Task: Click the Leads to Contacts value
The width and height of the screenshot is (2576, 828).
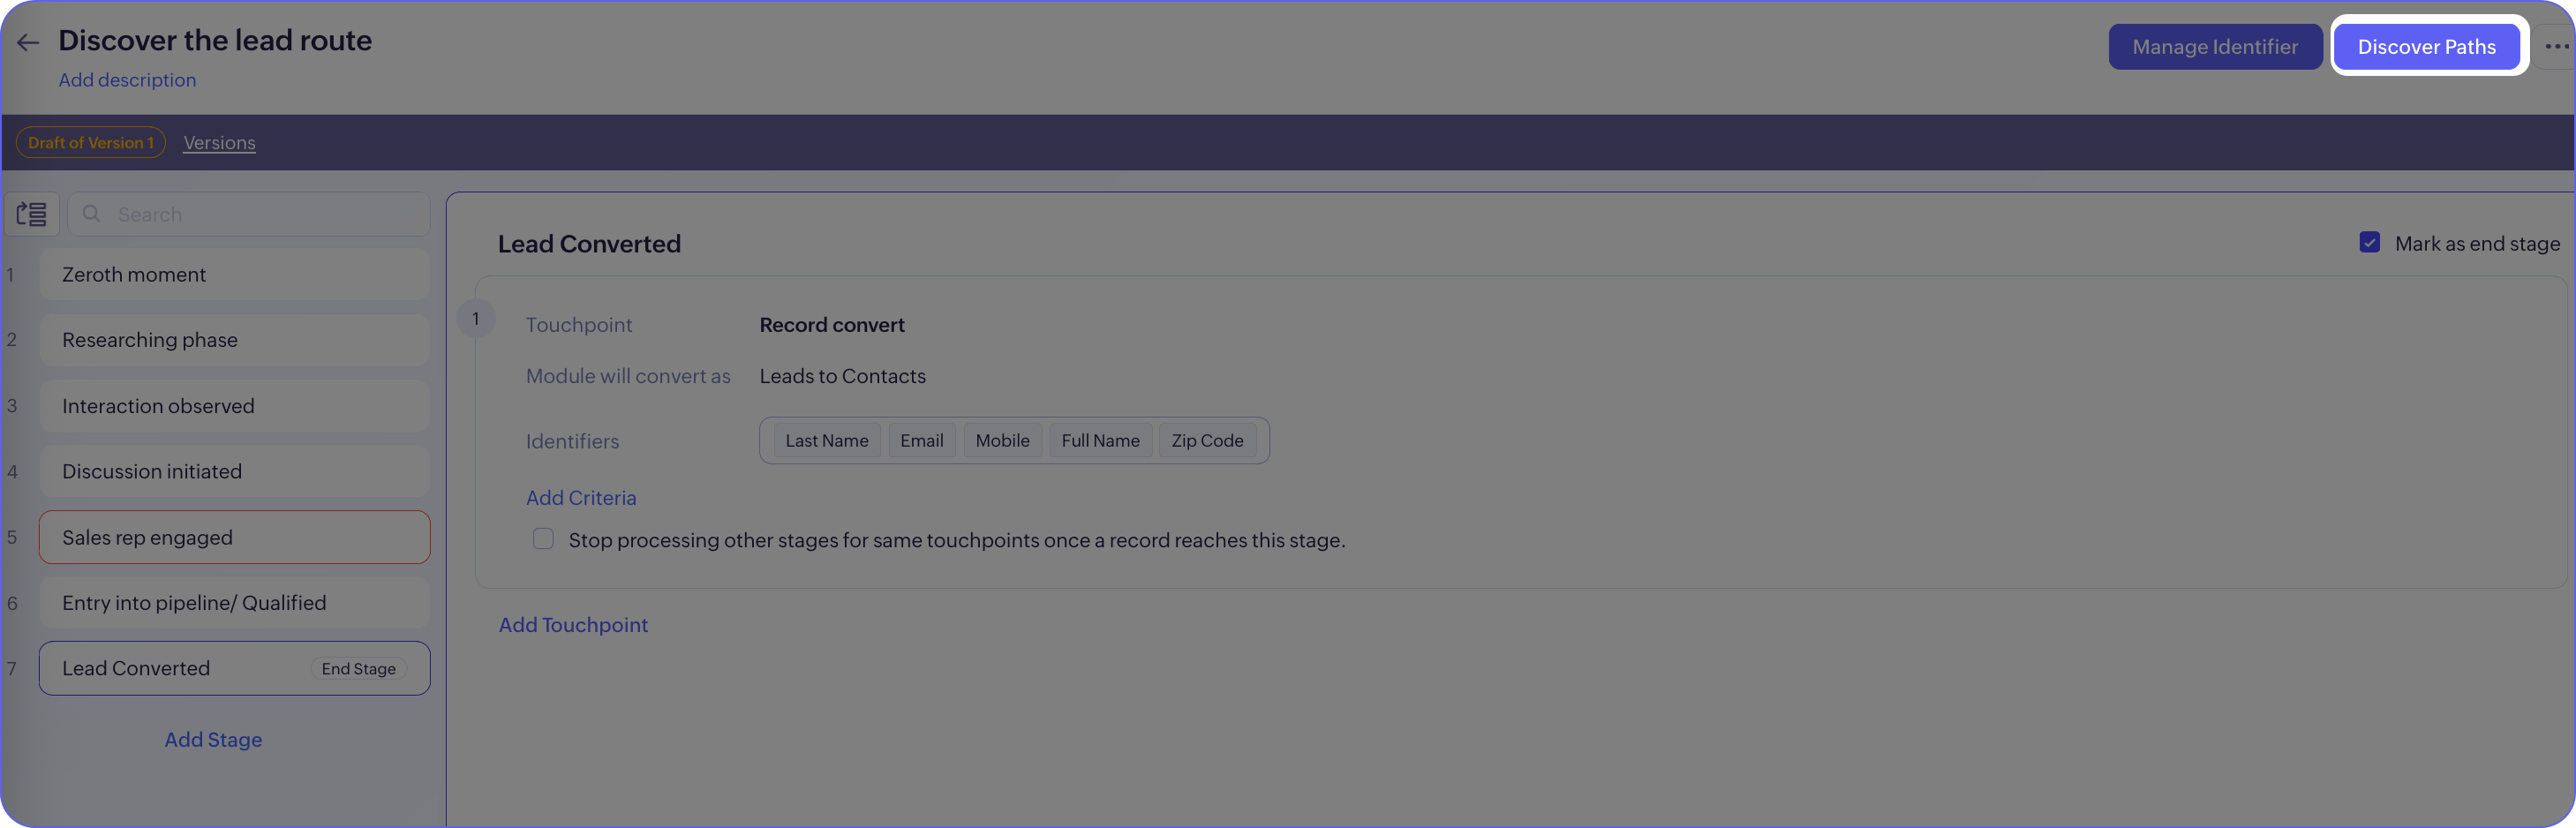Action: [x=842, y=376]
